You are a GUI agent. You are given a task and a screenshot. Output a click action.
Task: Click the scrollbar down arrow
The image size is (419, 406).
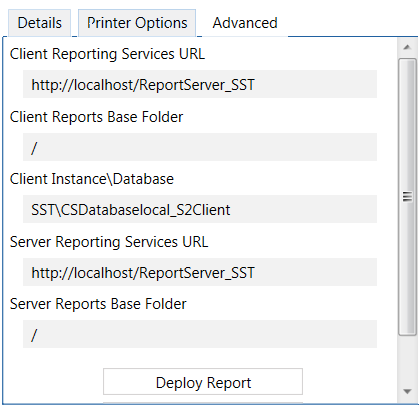(x=407, y=391)
